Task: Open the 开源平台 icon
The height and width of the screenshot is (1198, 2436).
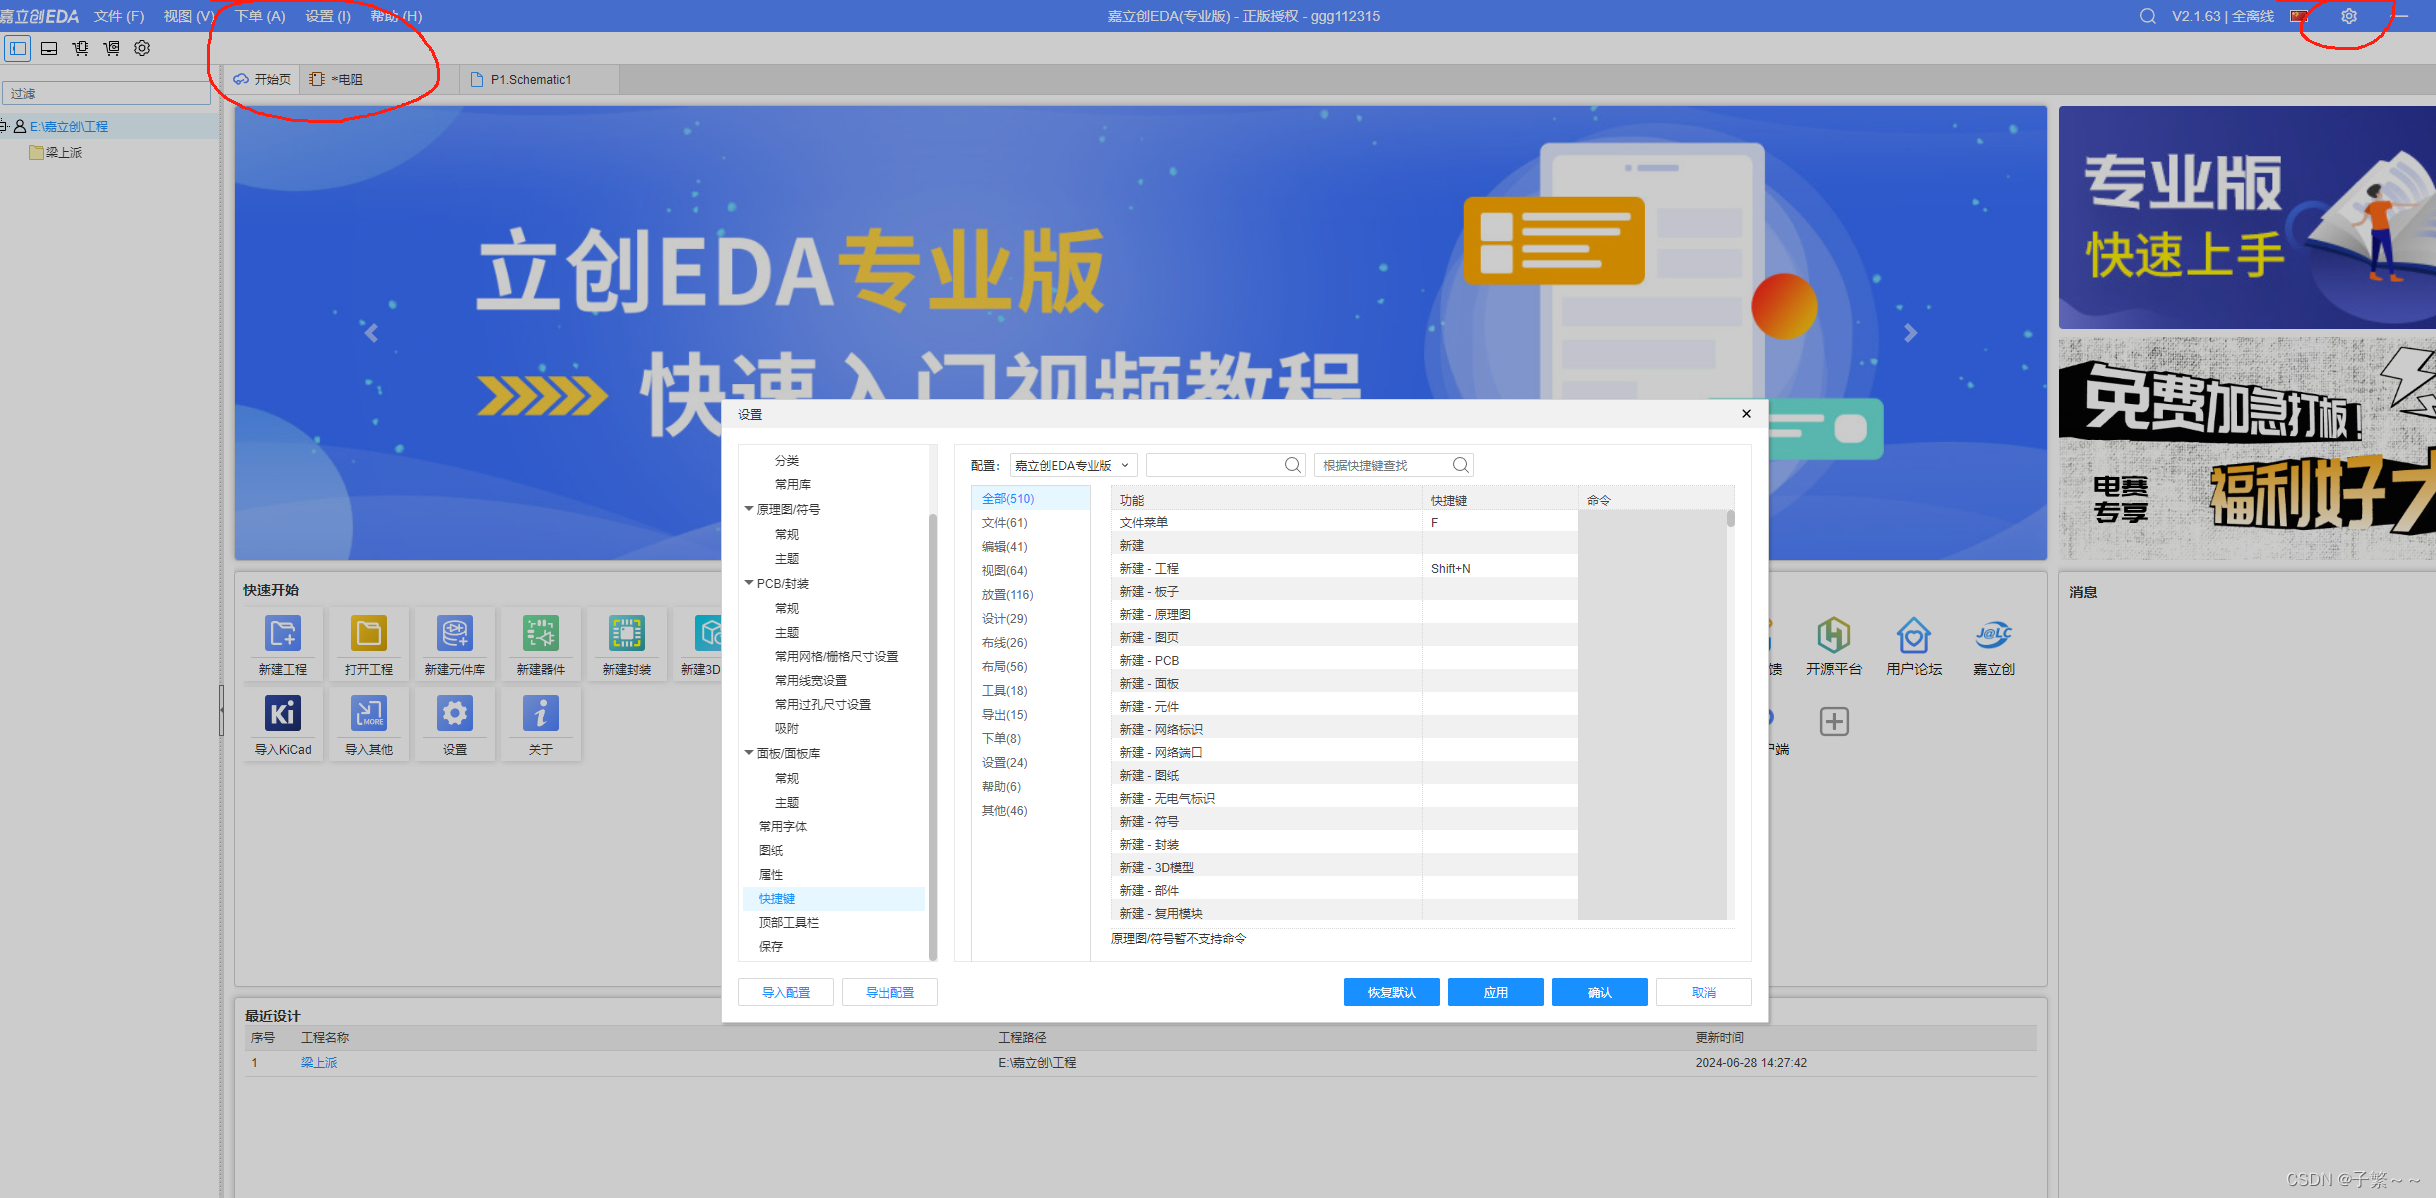Action: pyautogui.click(x=1833, y=636)
